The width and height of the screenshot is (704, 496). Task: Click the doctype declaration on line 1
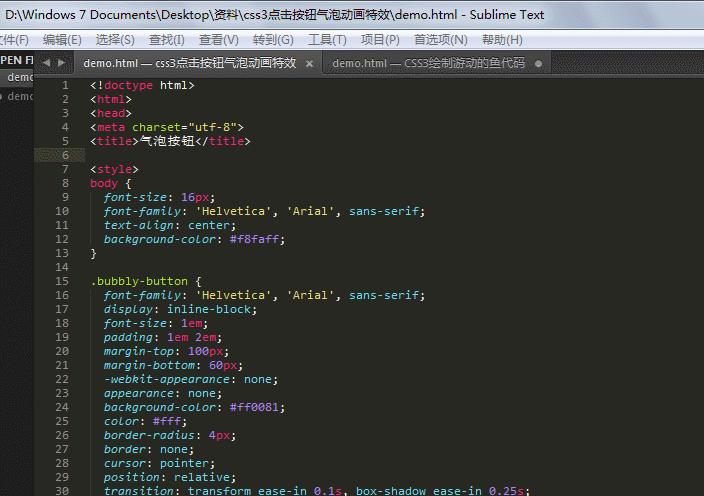click(142, 85)
